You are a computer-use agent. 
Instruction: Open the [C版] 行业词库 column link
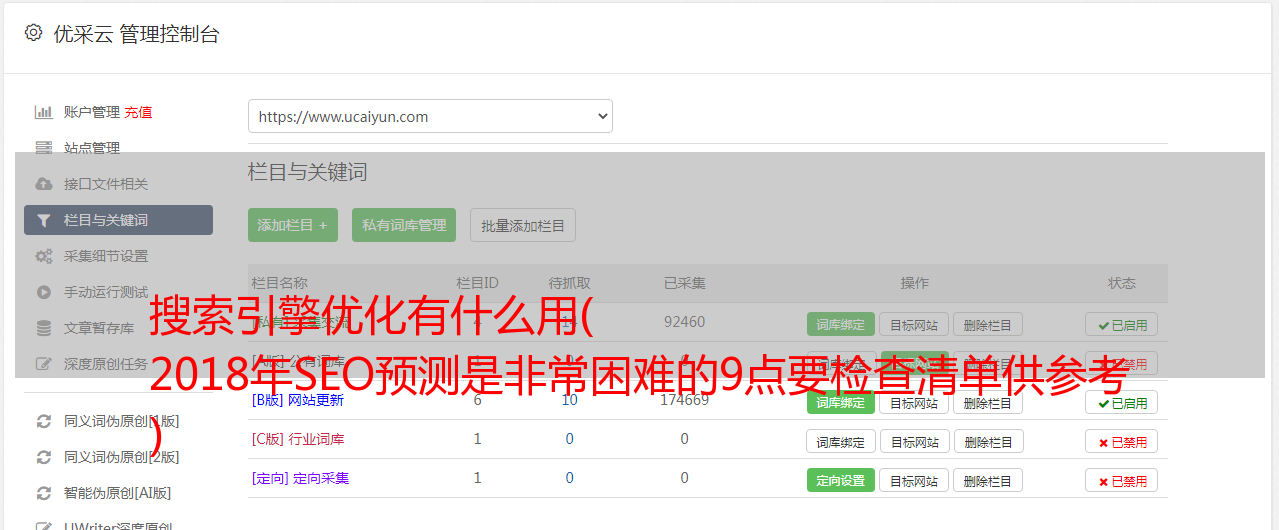pyautogui.click(x=298, y=439)
